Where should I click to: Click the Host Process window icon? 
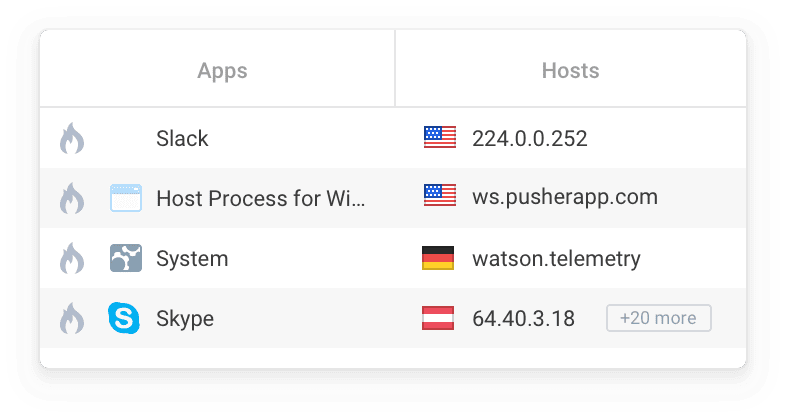126,198
